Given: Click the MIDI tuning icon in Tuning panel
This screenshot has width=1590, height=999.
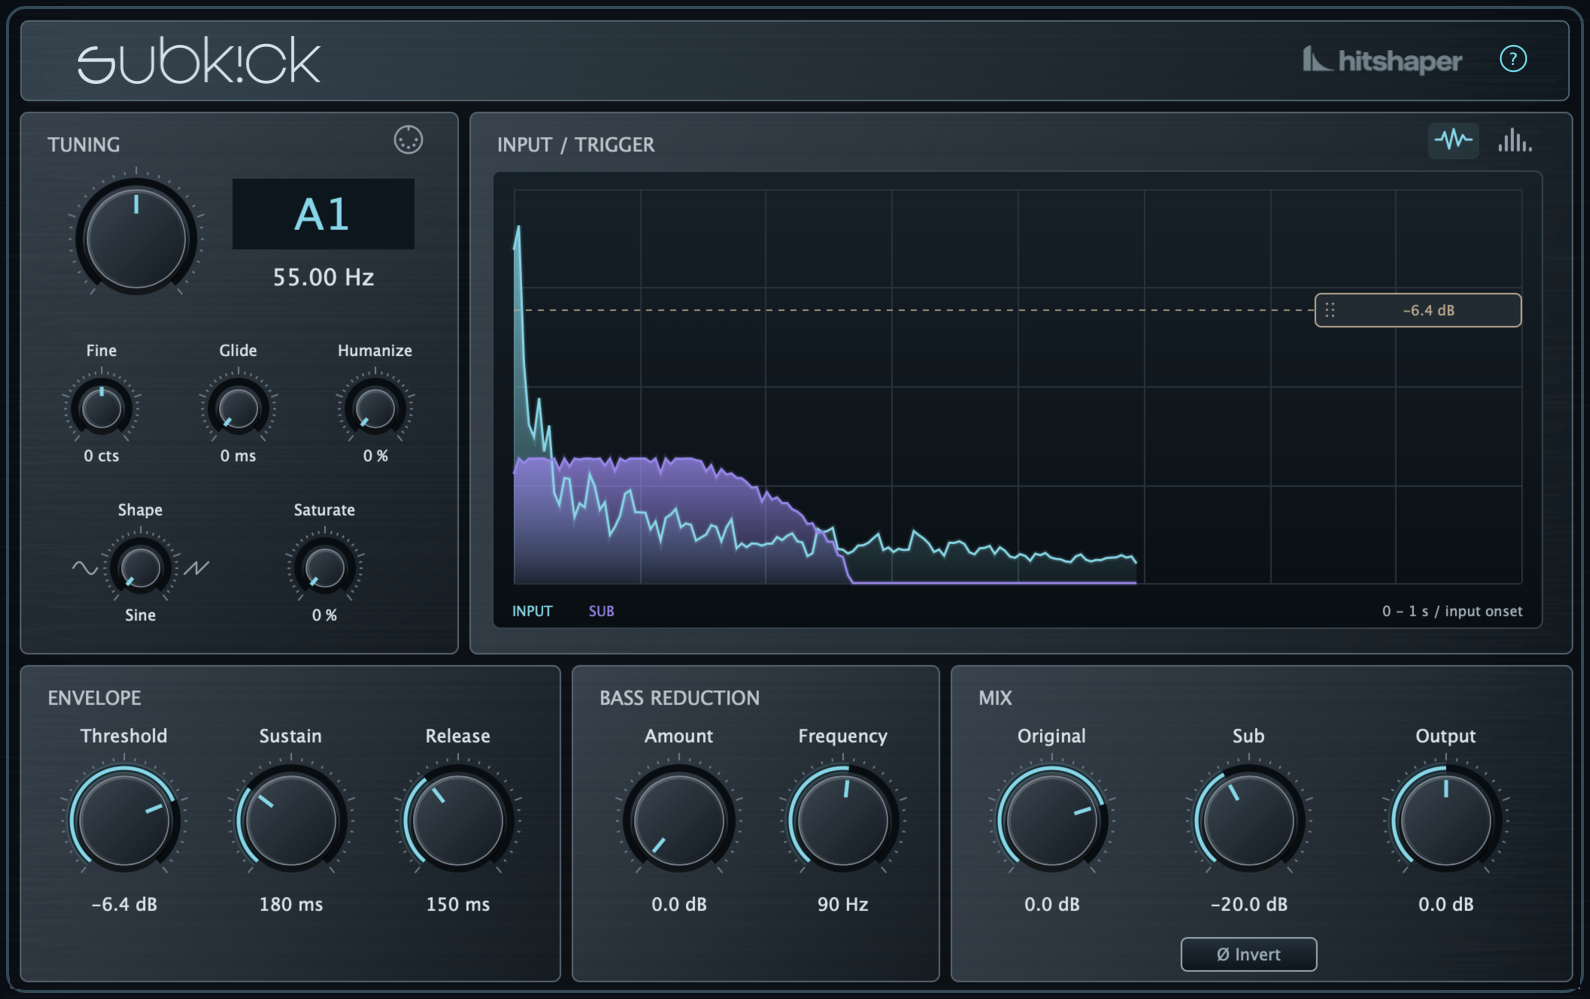Looking at the screenshot, I should coord(408,140).
